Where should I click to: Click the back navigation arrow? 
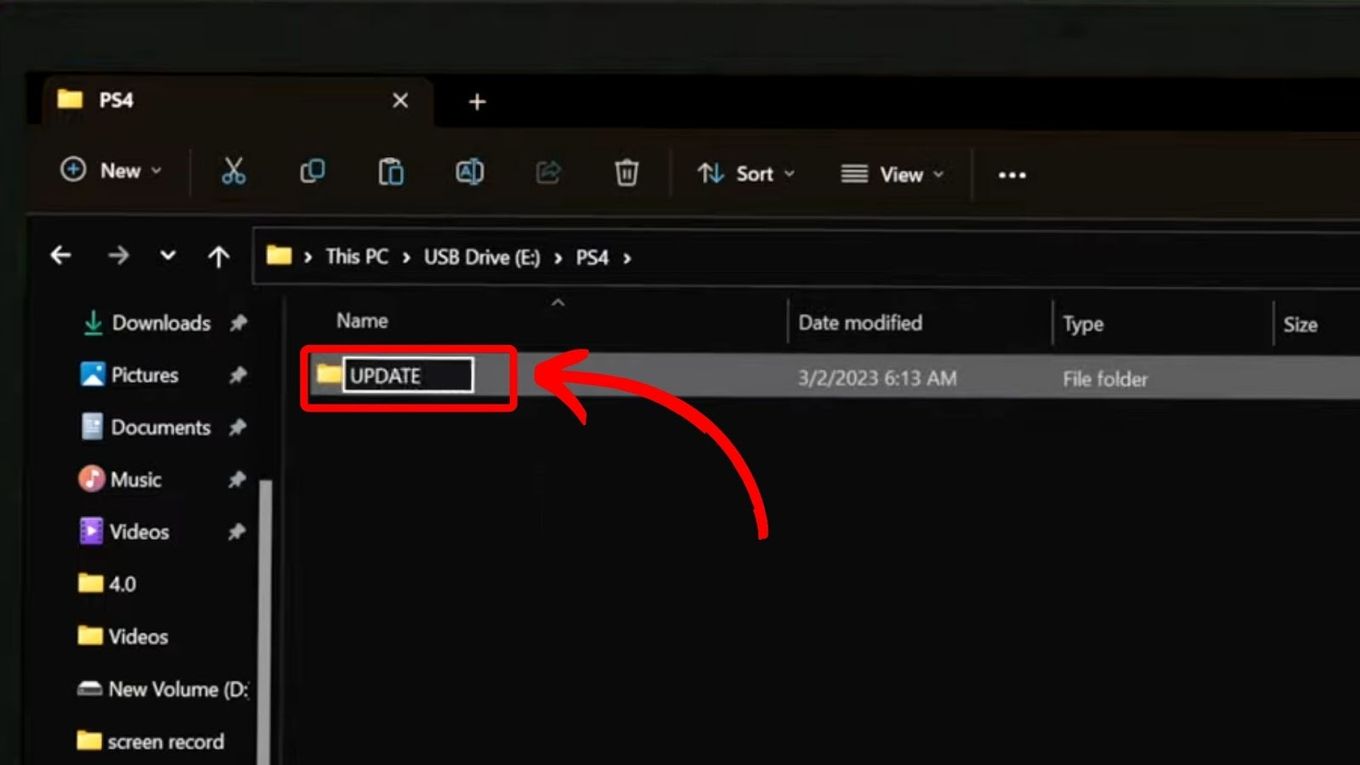click(x=60, y=255)
